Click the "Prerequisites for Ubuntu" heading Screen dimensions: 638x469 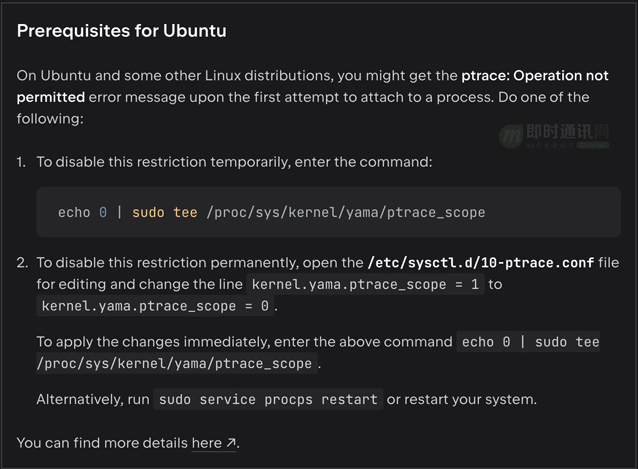click(122, 31)
